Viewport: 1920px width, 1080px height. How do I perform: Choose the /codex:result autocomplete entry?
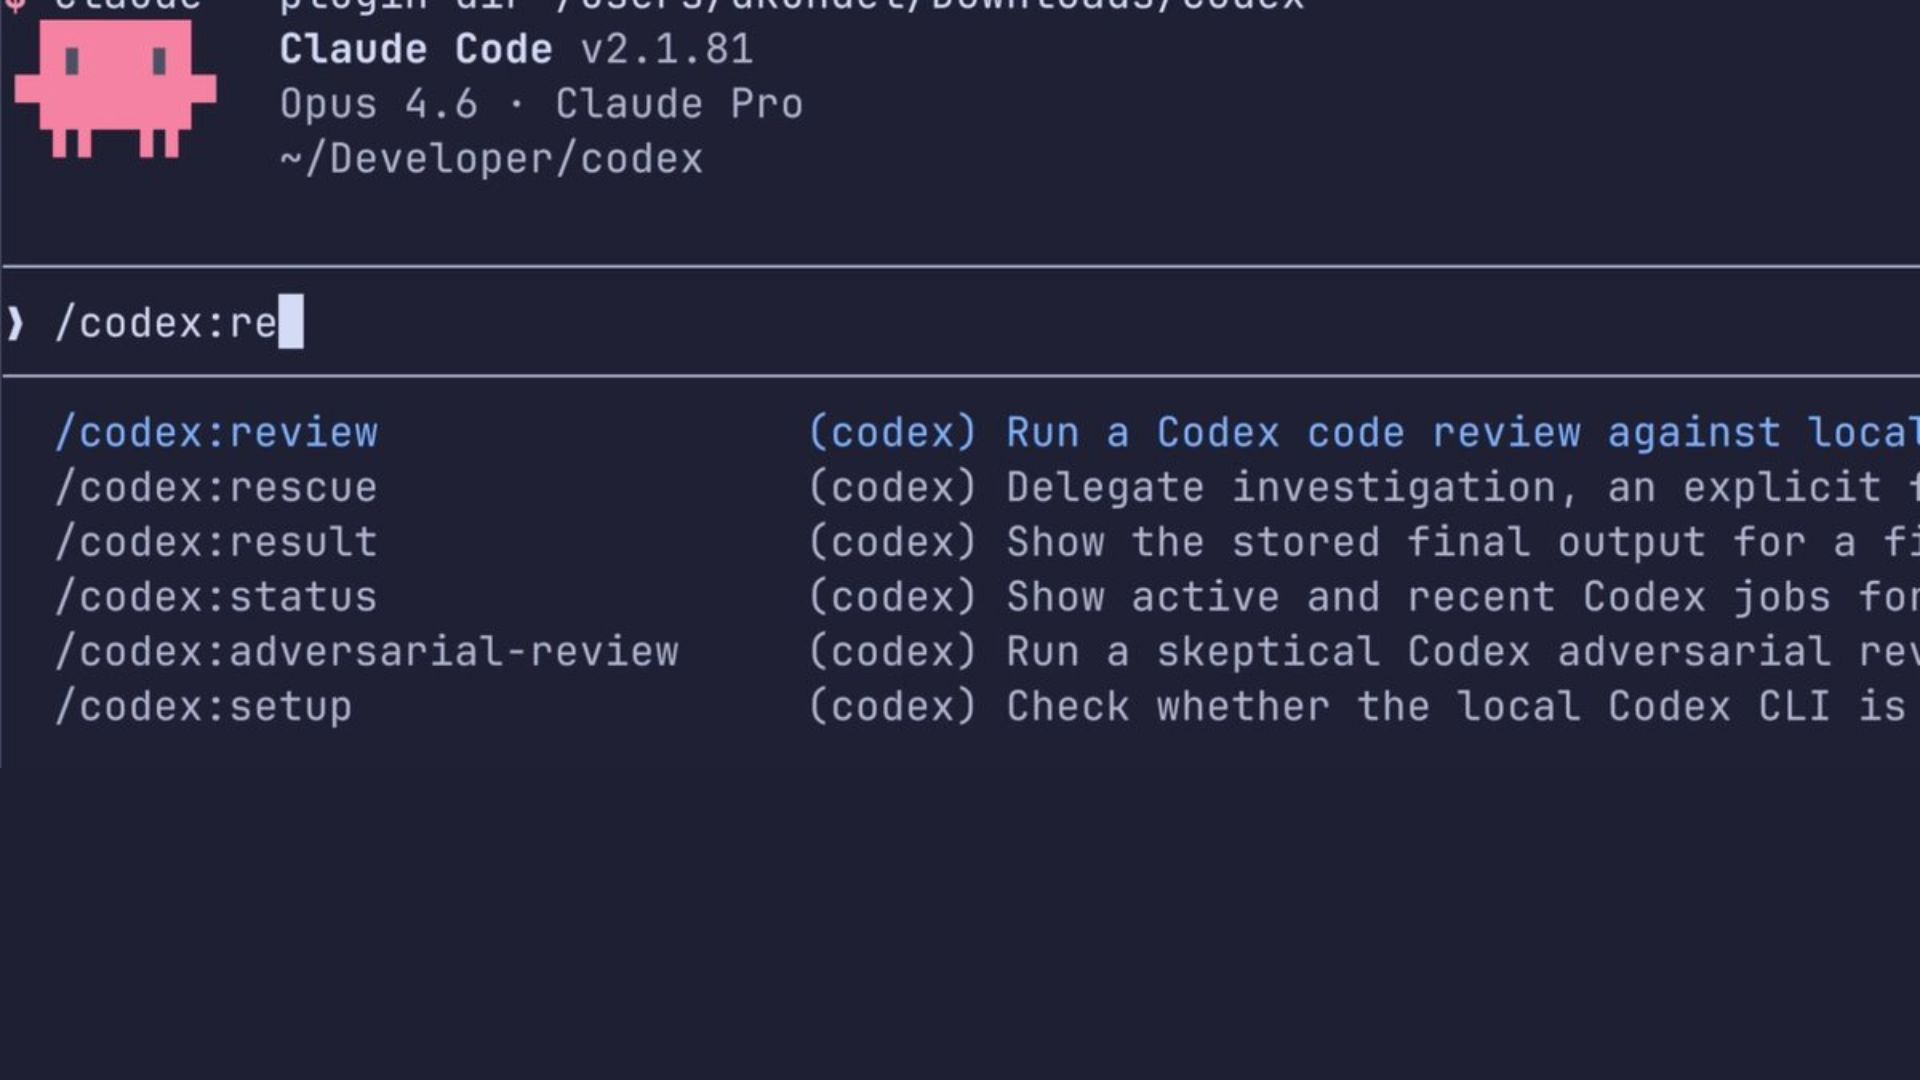pos(217,543)
